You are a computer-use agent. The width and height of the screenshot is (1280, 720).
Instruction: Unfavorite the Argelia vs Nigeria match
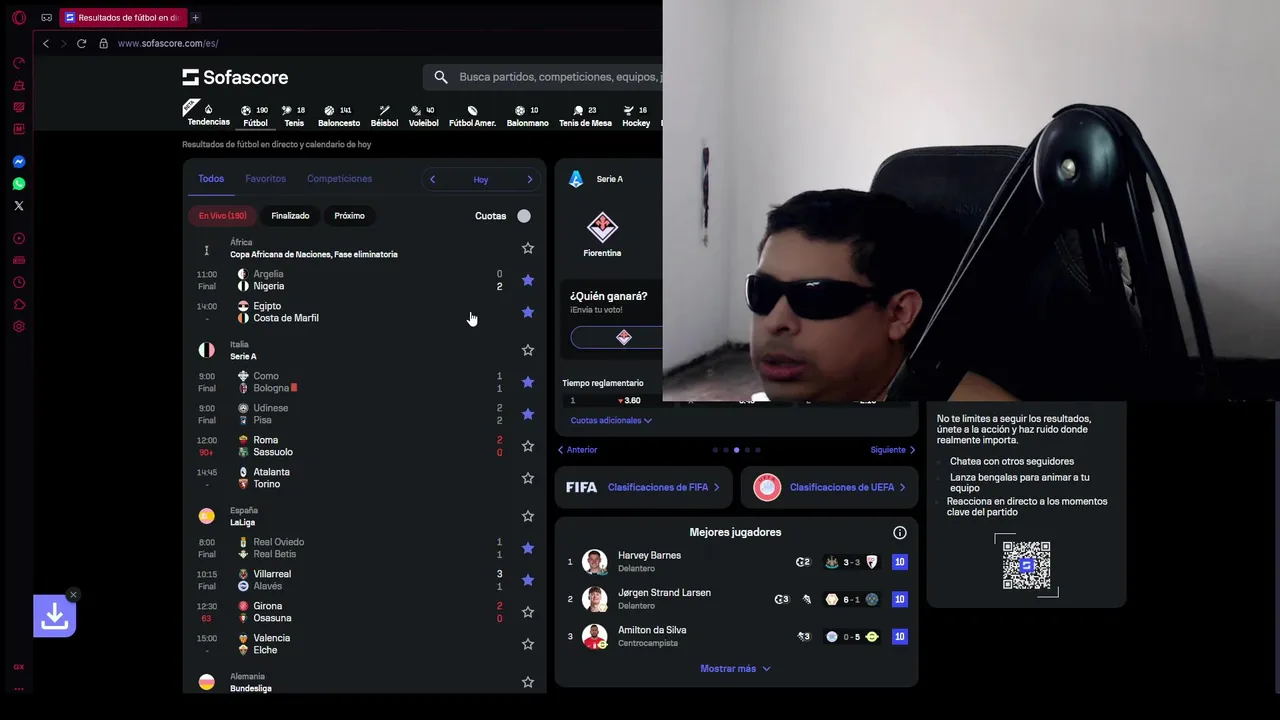[x=528, y=280]
